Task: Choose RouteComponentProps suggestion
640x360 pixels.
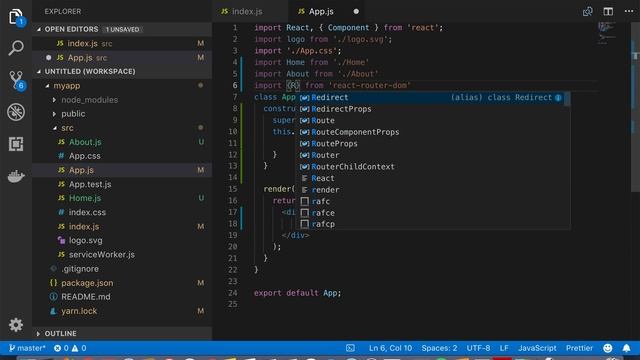Action: coord(433,132)
